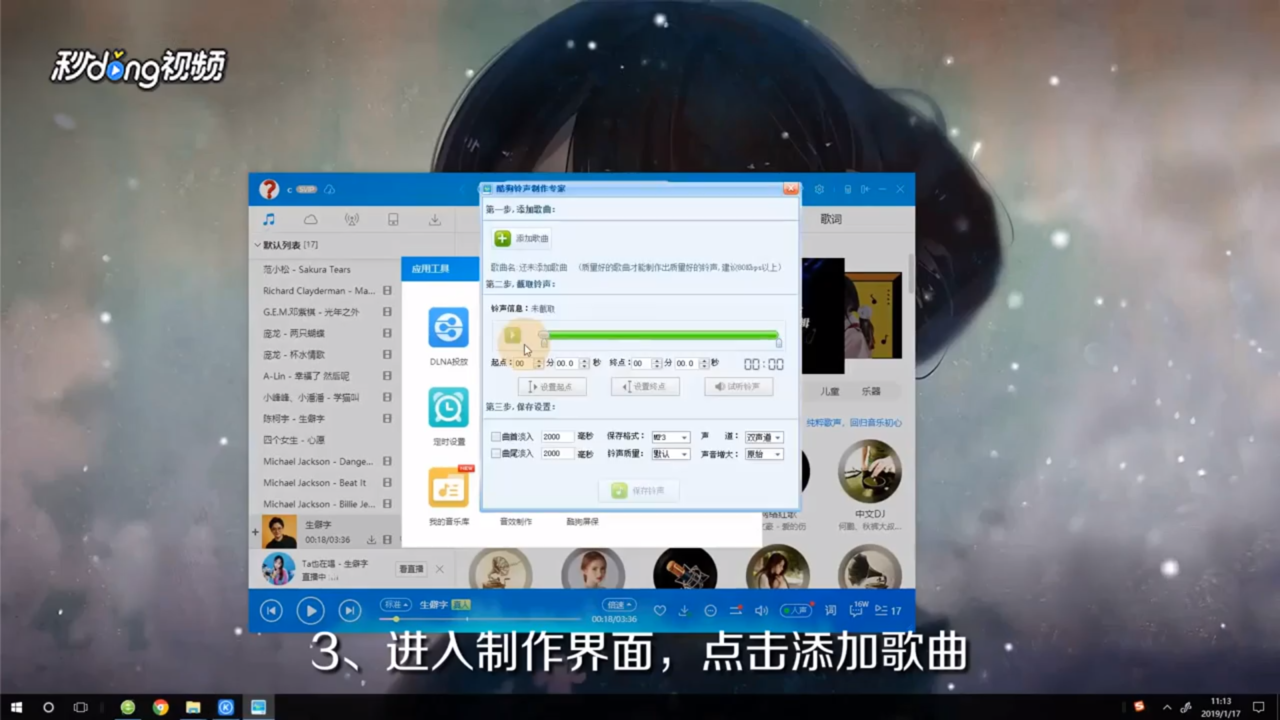
Task: Open Chrome from the taskbar
Action: [x=160, y=707]
